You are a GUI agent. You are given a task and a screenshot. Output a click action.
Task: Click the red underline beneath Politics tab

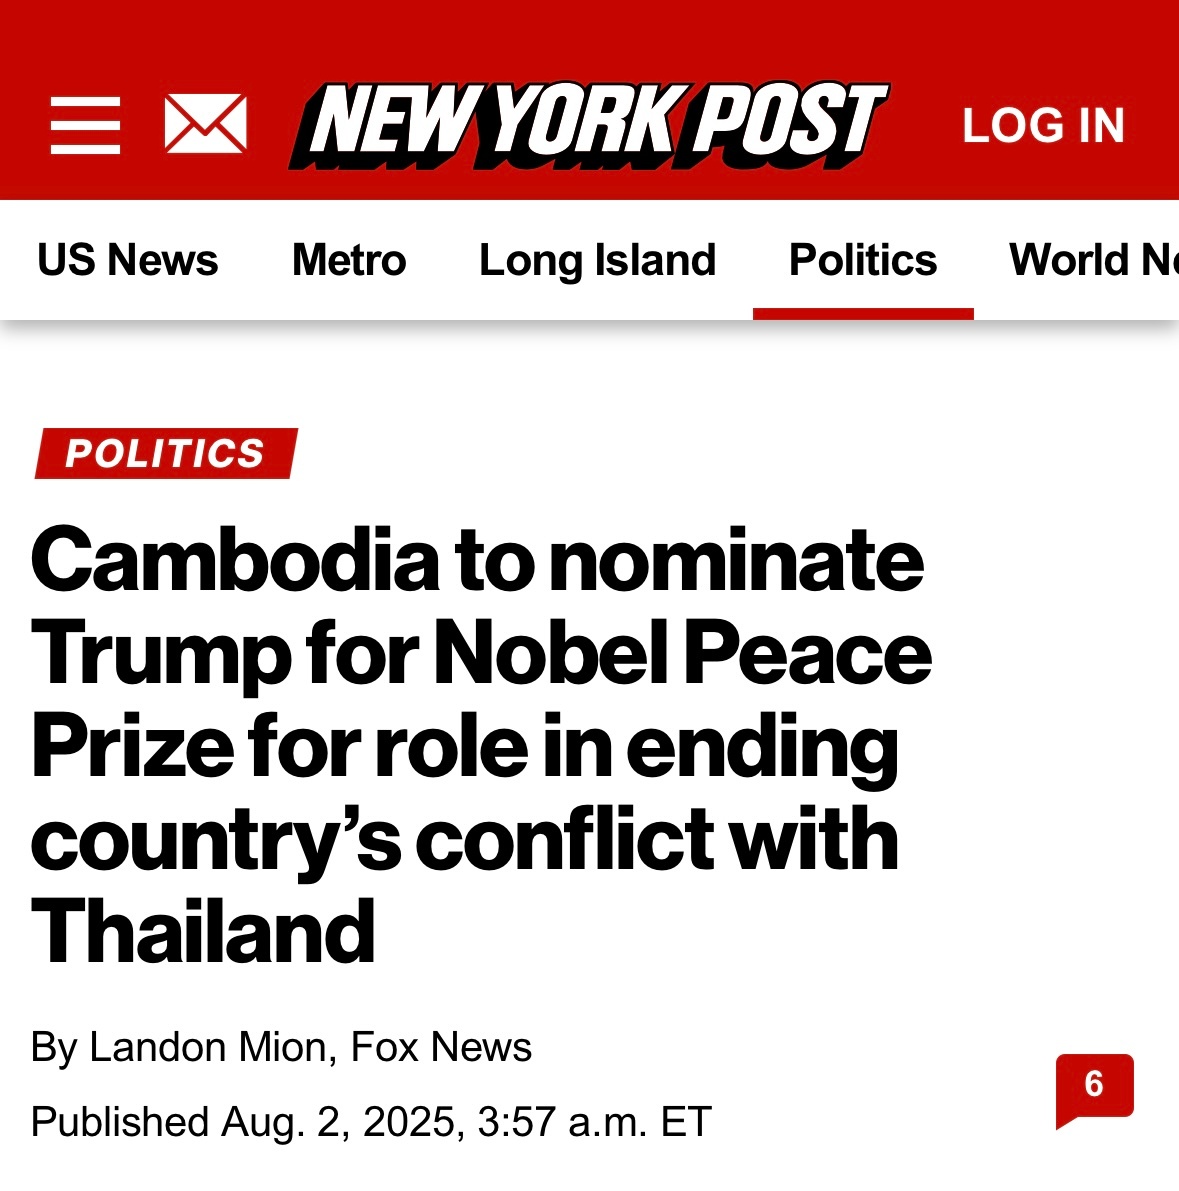(x=862, y=314)
